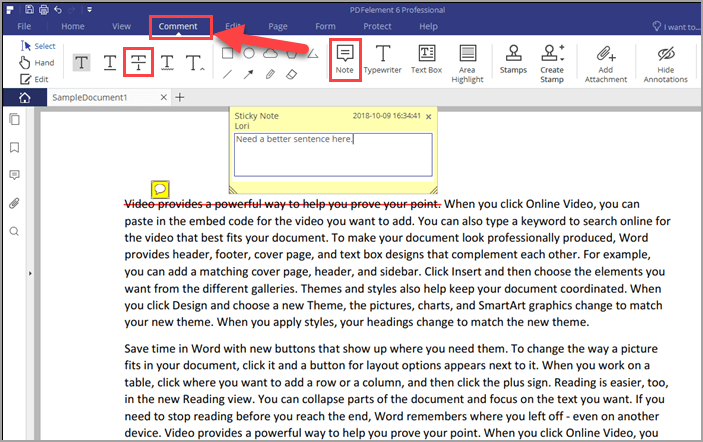
Task: Click the Undo arrow icon
Action: click(58, 9)
